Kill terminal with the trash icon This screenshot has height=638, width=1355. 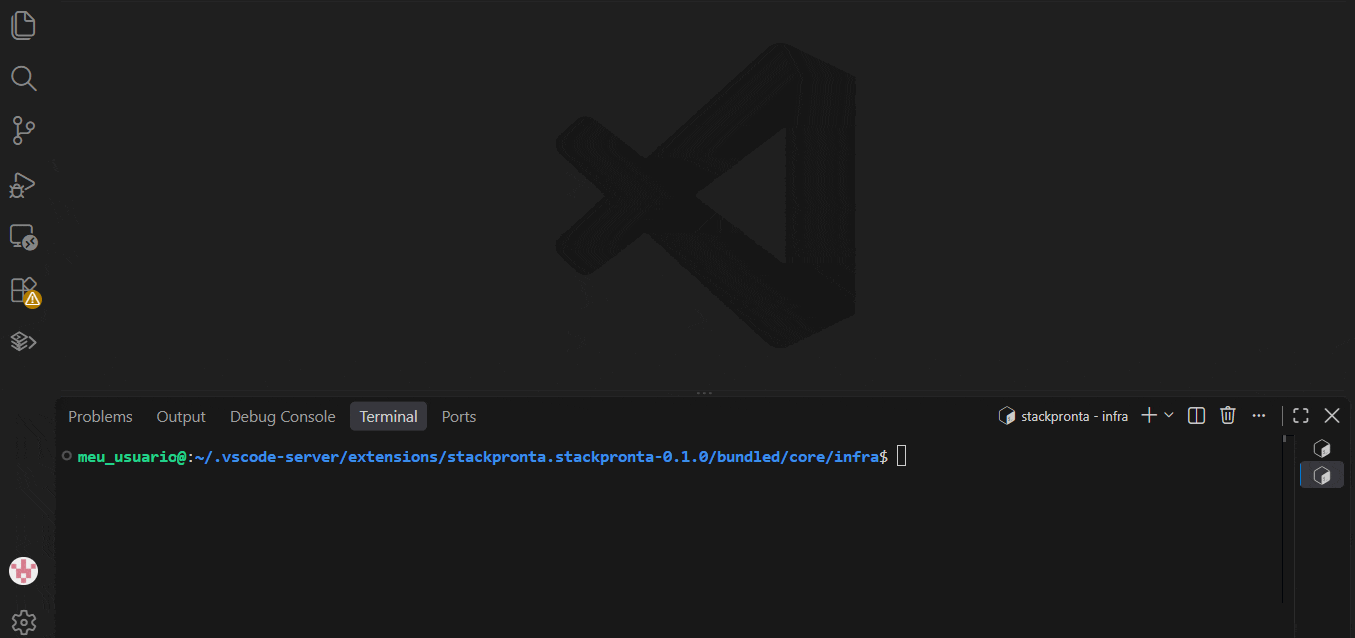[1228, 415]
